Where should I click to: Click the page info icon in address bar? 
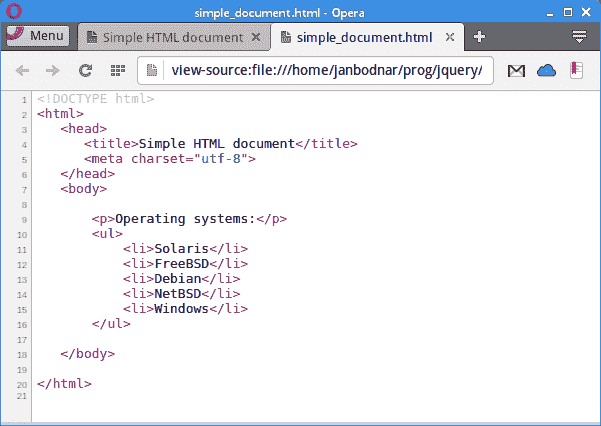[x=152, y=70]
